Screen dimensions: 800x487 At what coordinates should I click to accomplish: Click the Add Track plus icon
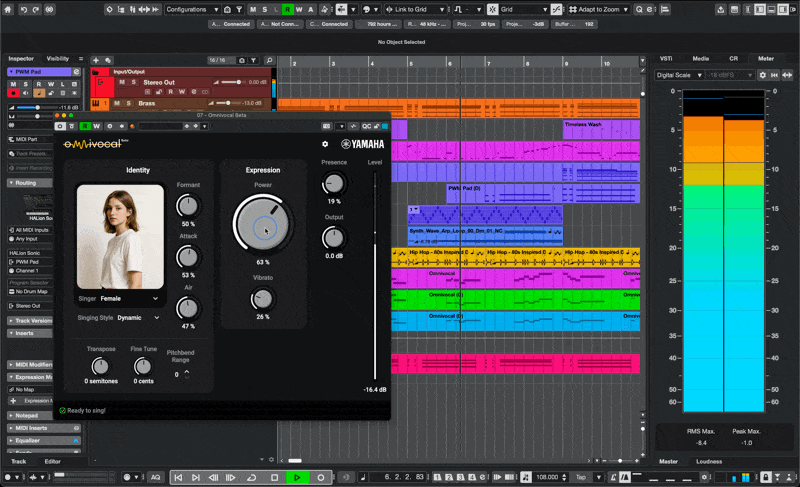point(97,60)
